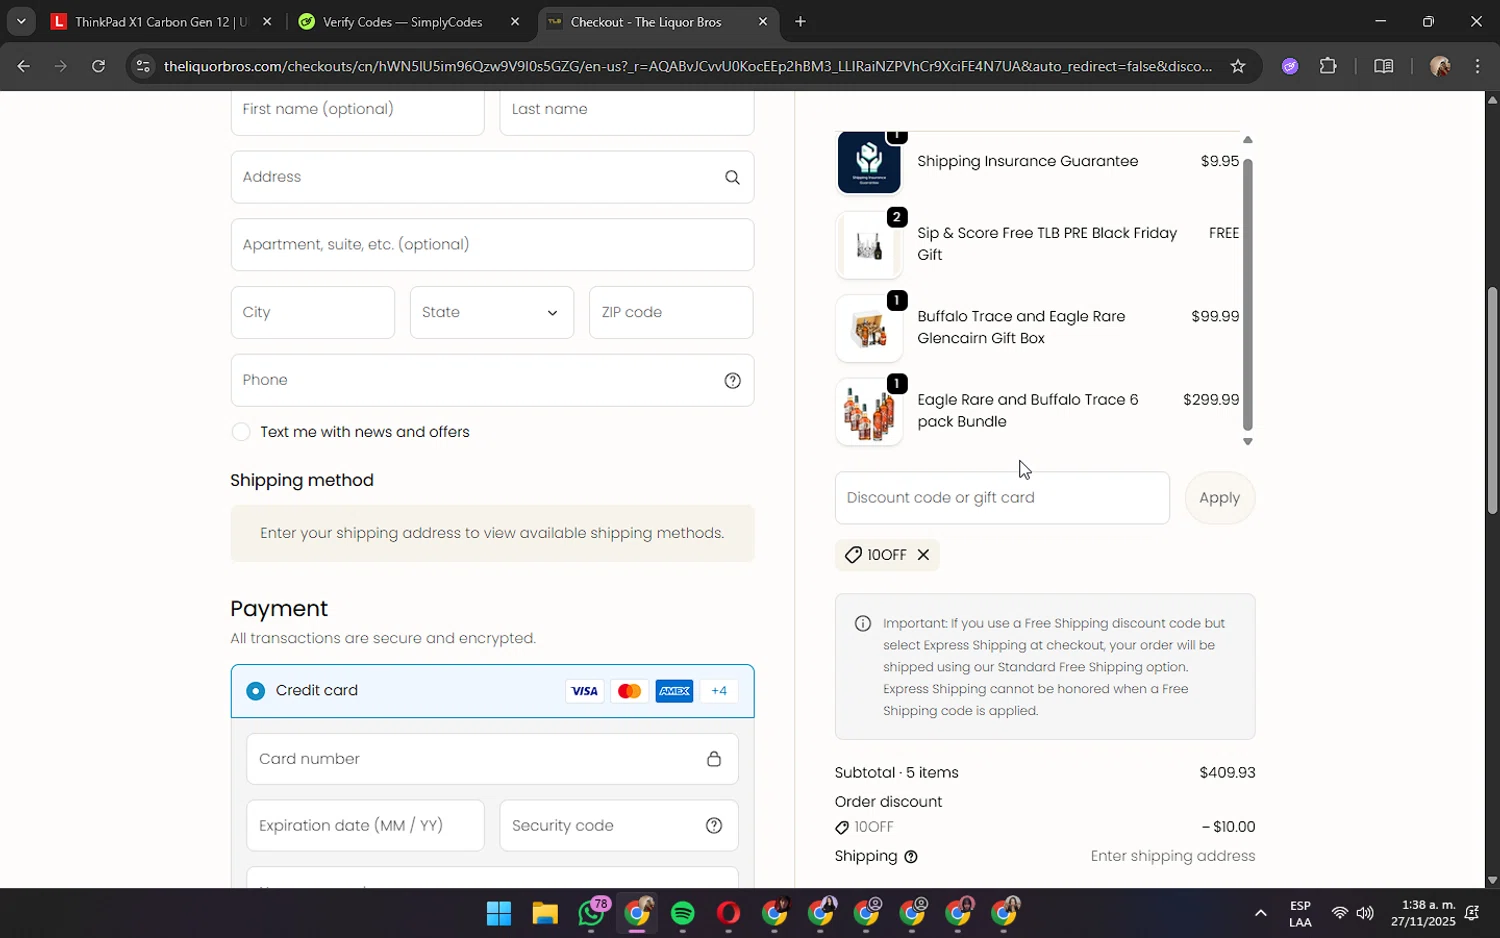Screen dimensions: 1500x938
Task: Click the card number lock icon
Action: click(x=714, y=759)
